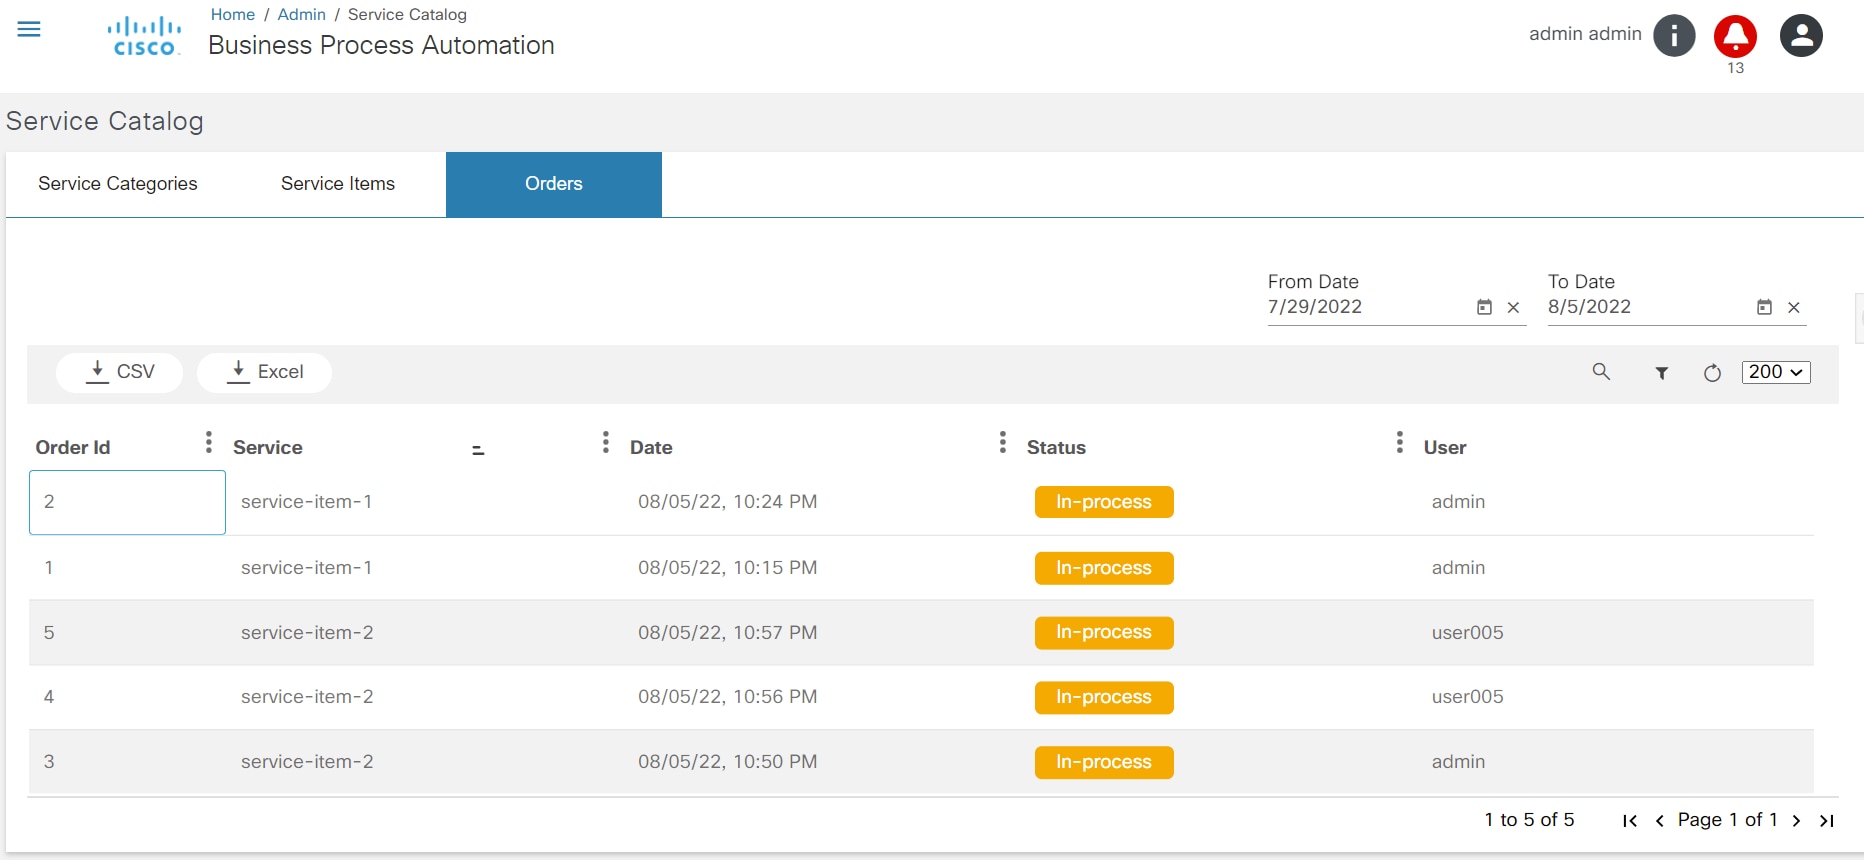
Task: Open the Order Id column menu
Action: pyautogui.click(x=208, y=443)
